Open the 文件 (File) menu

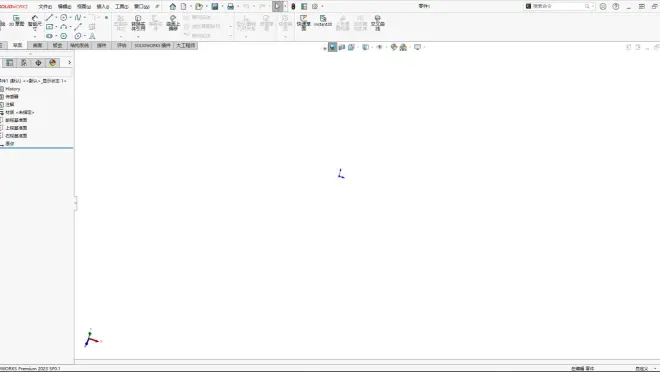click(x=45, y=6)
